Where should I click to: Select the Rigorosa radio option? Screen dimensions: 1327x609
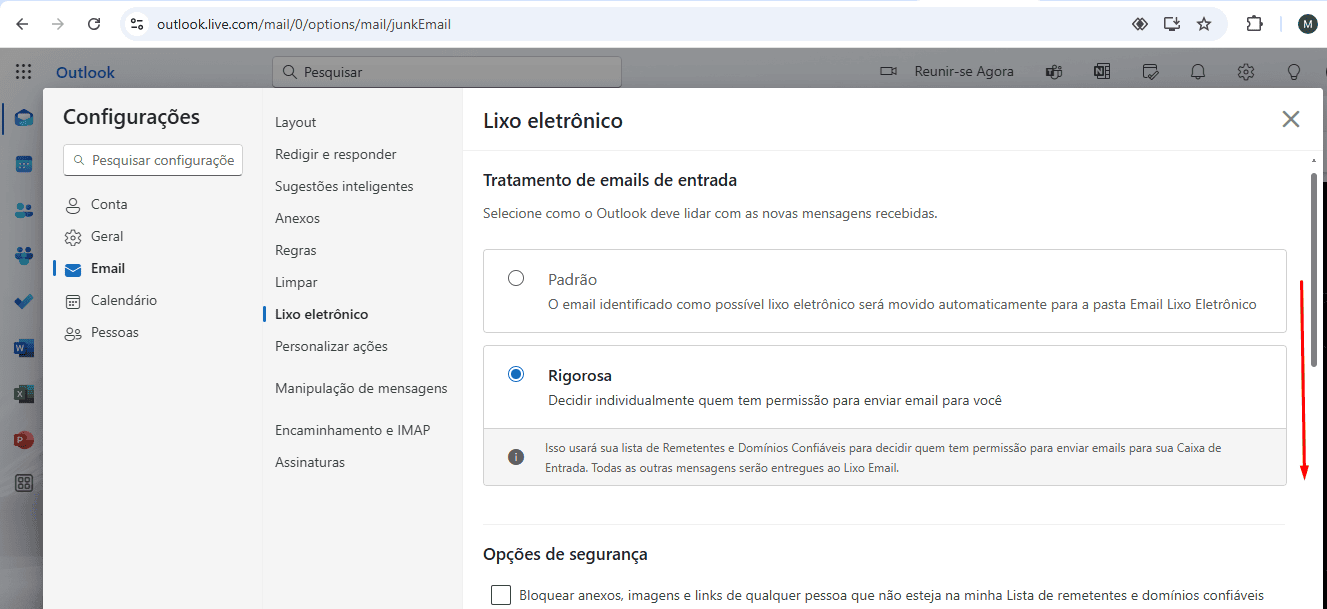click(516, 374)
